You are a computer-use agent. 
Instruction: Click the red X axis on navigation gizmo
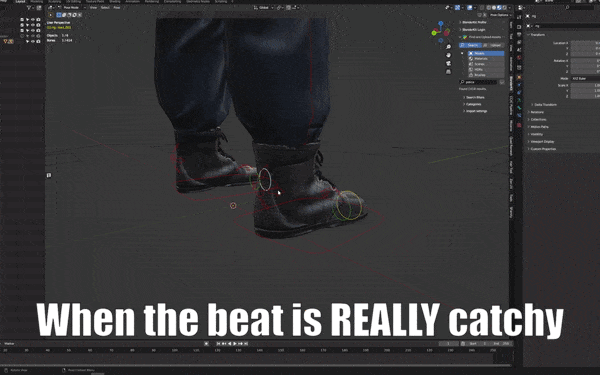click(447, 33)
